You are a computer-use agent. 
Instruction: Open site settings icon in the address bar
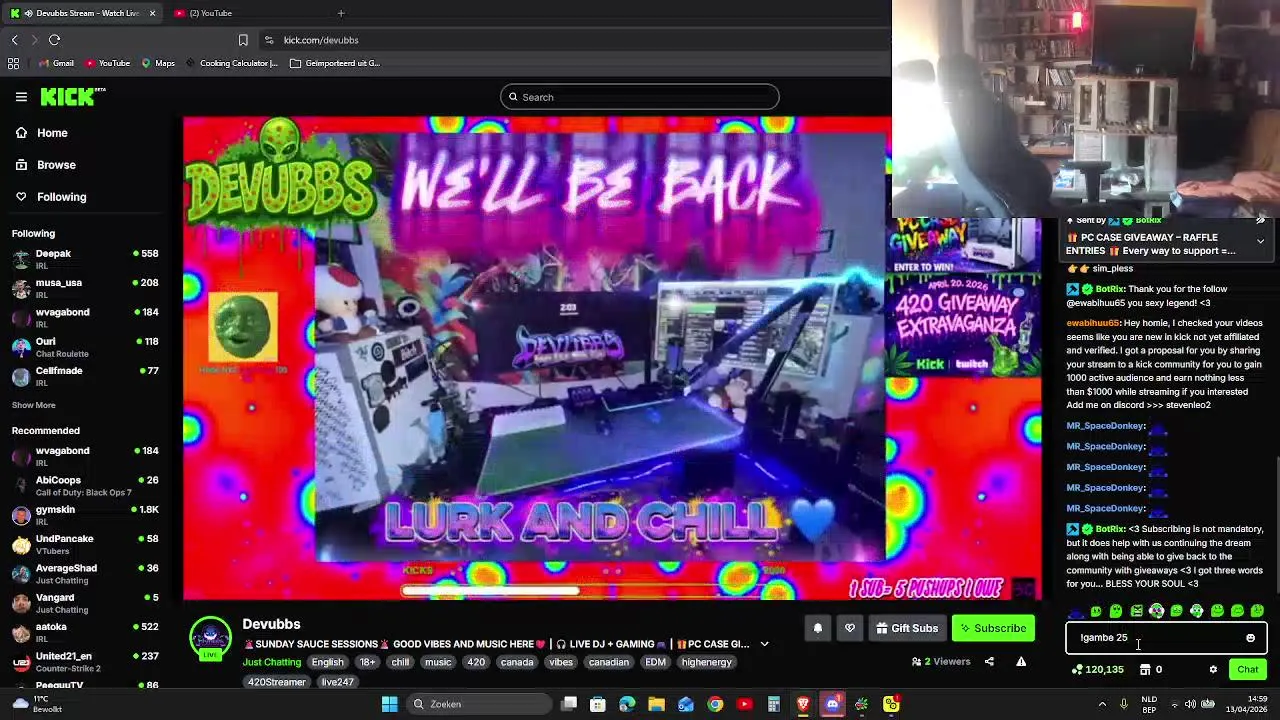(x=268, y=40)
